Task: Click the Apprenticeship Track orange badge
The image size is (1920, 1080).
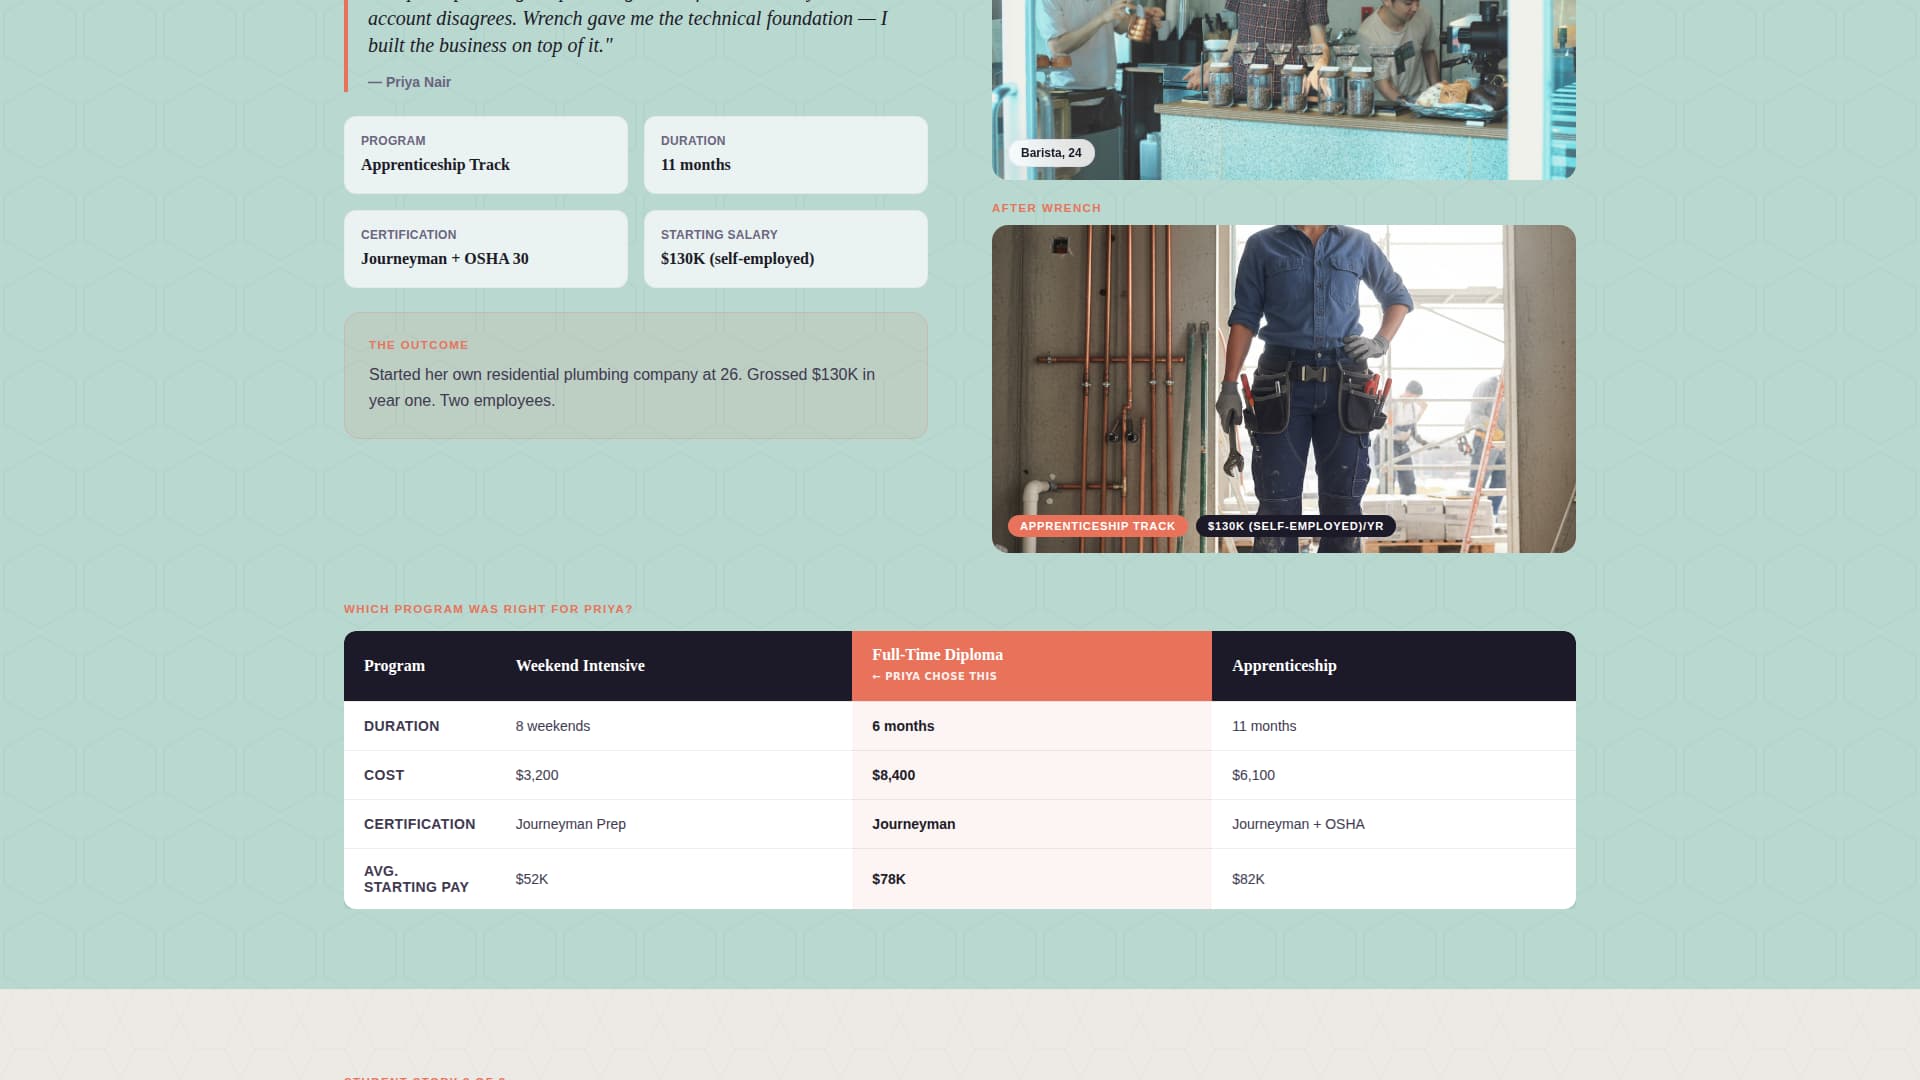Action: click(x=1097, y=526)
